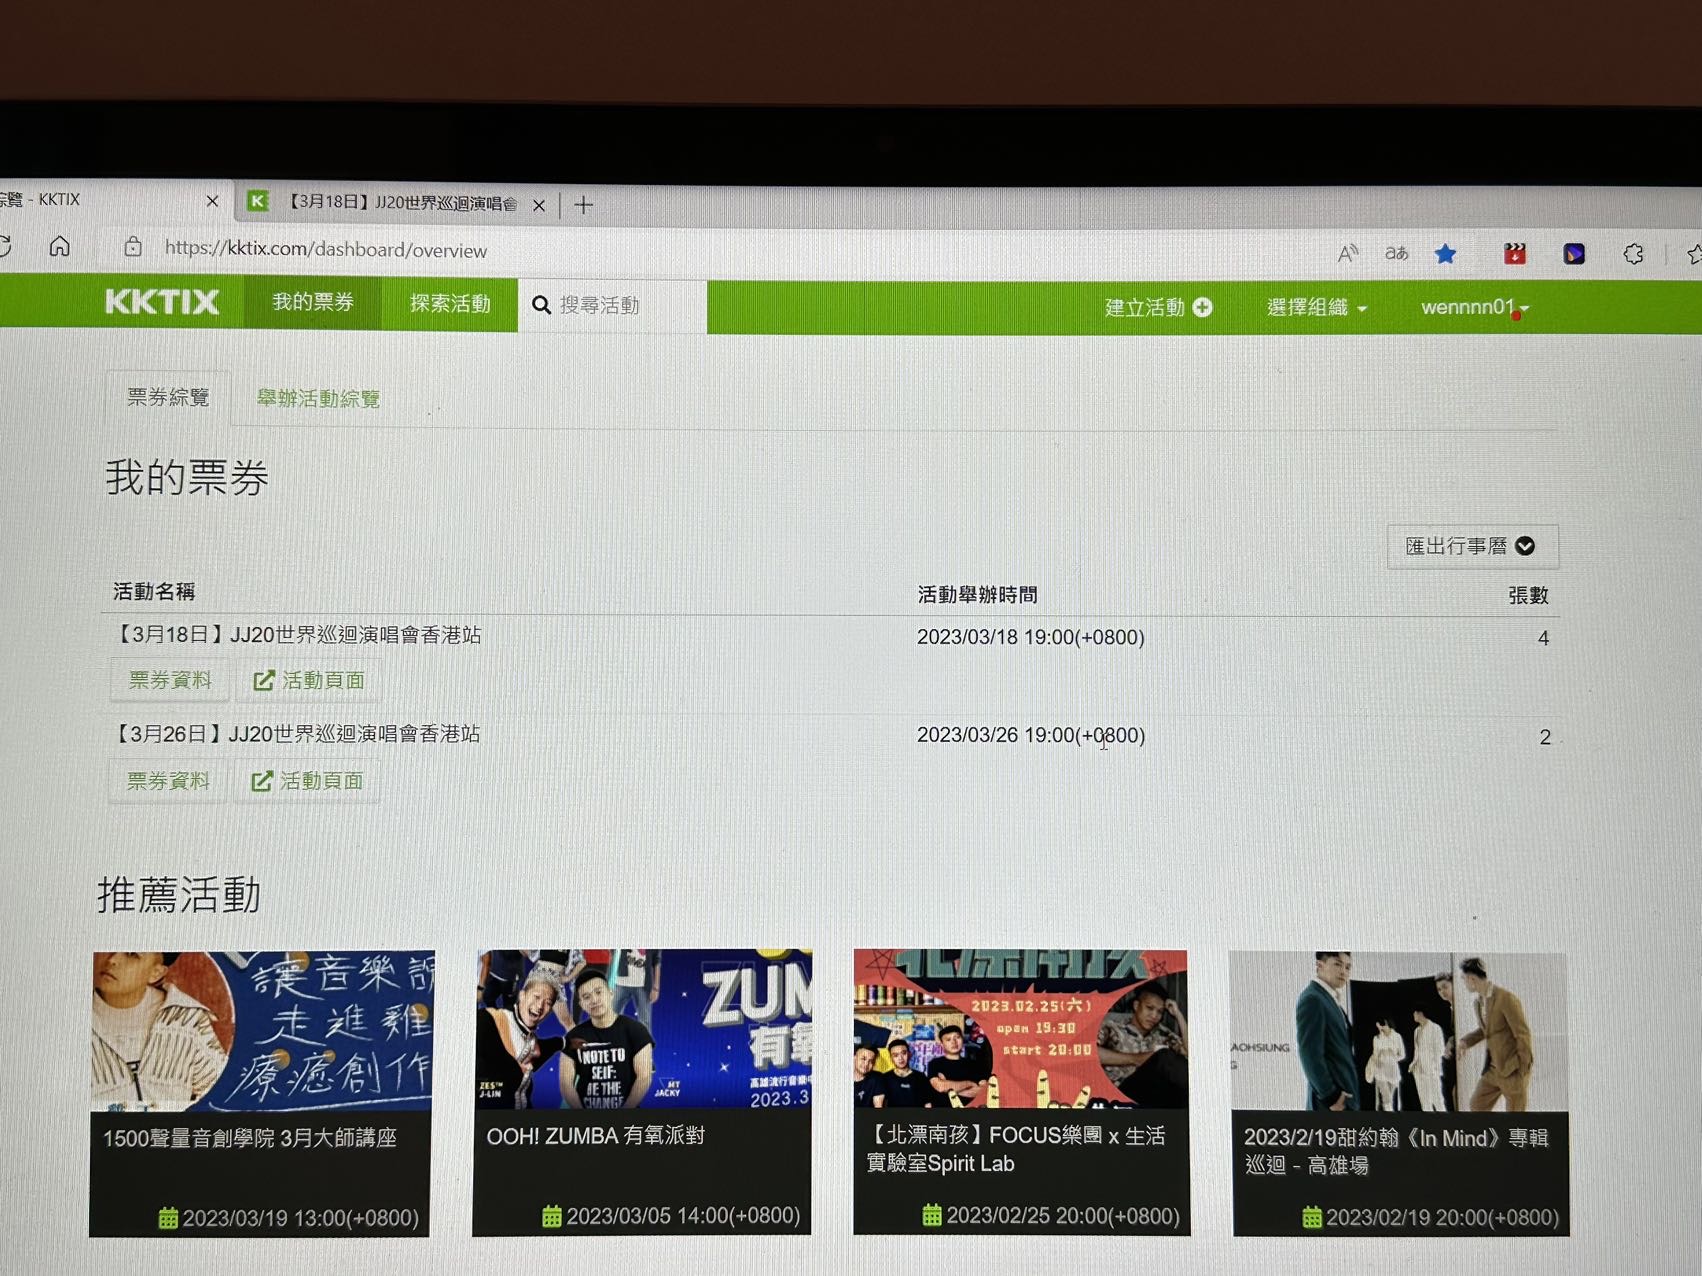Open favorites via the blue star icon
This screenshot has height=1276, width=1702.
coord(1446,253)
